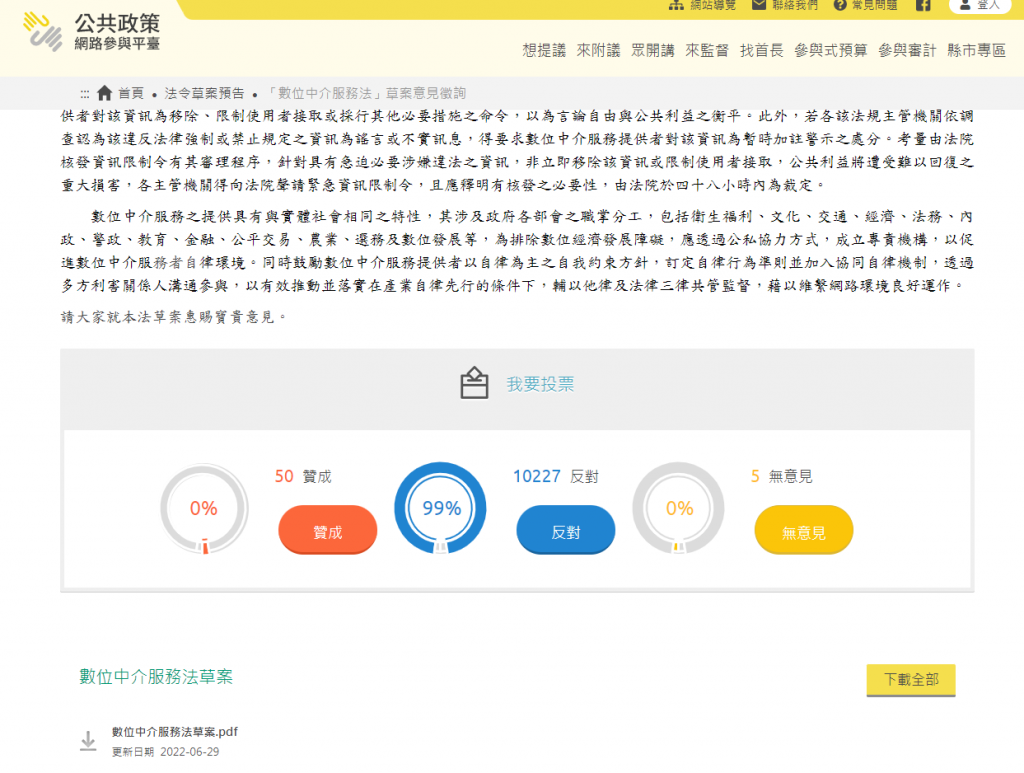
Task: Open 數位中介服務法草案.pdf file link
Action: pos(175,732)
